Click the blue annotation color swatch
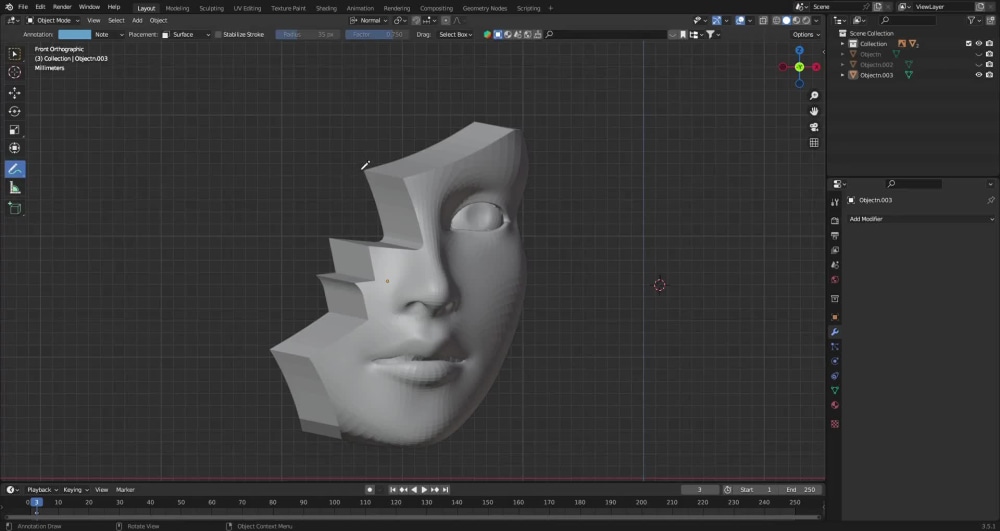This screenshot has width=1000, height=531. click(x=74, y=34)
